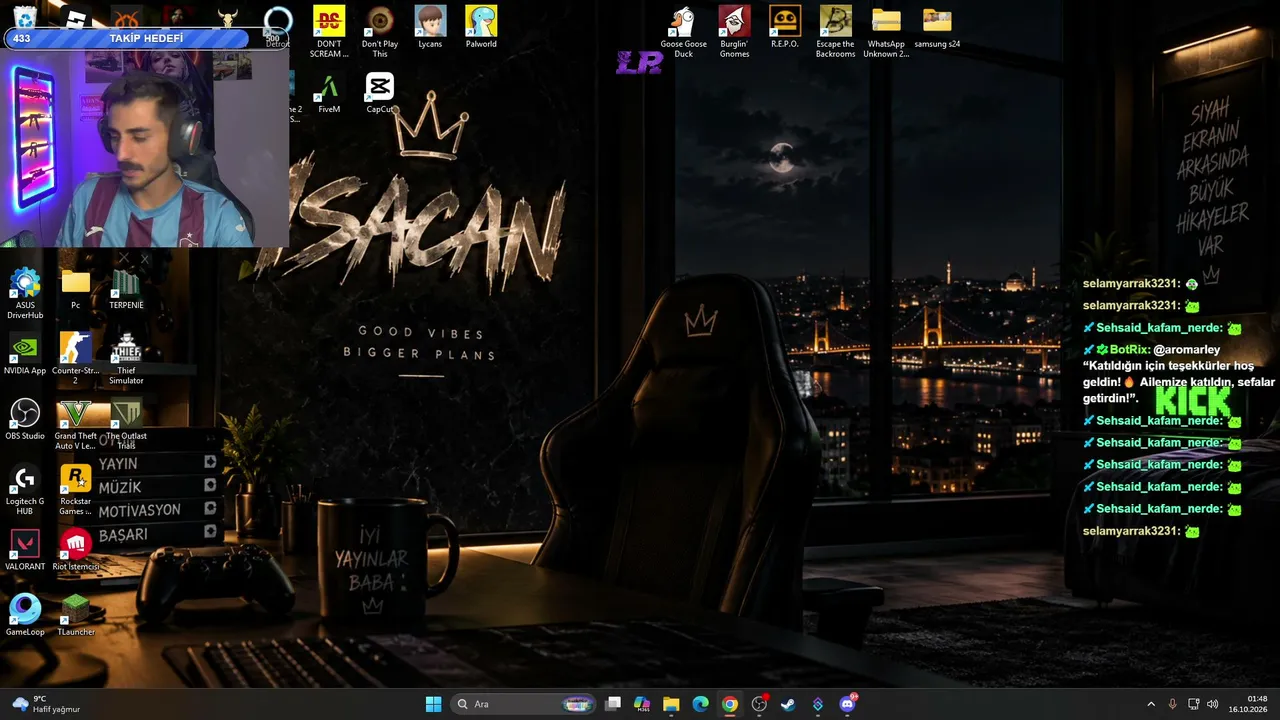Open the samsung s24 folder
Image resolution: width=1280 pixels, height=720 pixels.
tap(937, 27)
